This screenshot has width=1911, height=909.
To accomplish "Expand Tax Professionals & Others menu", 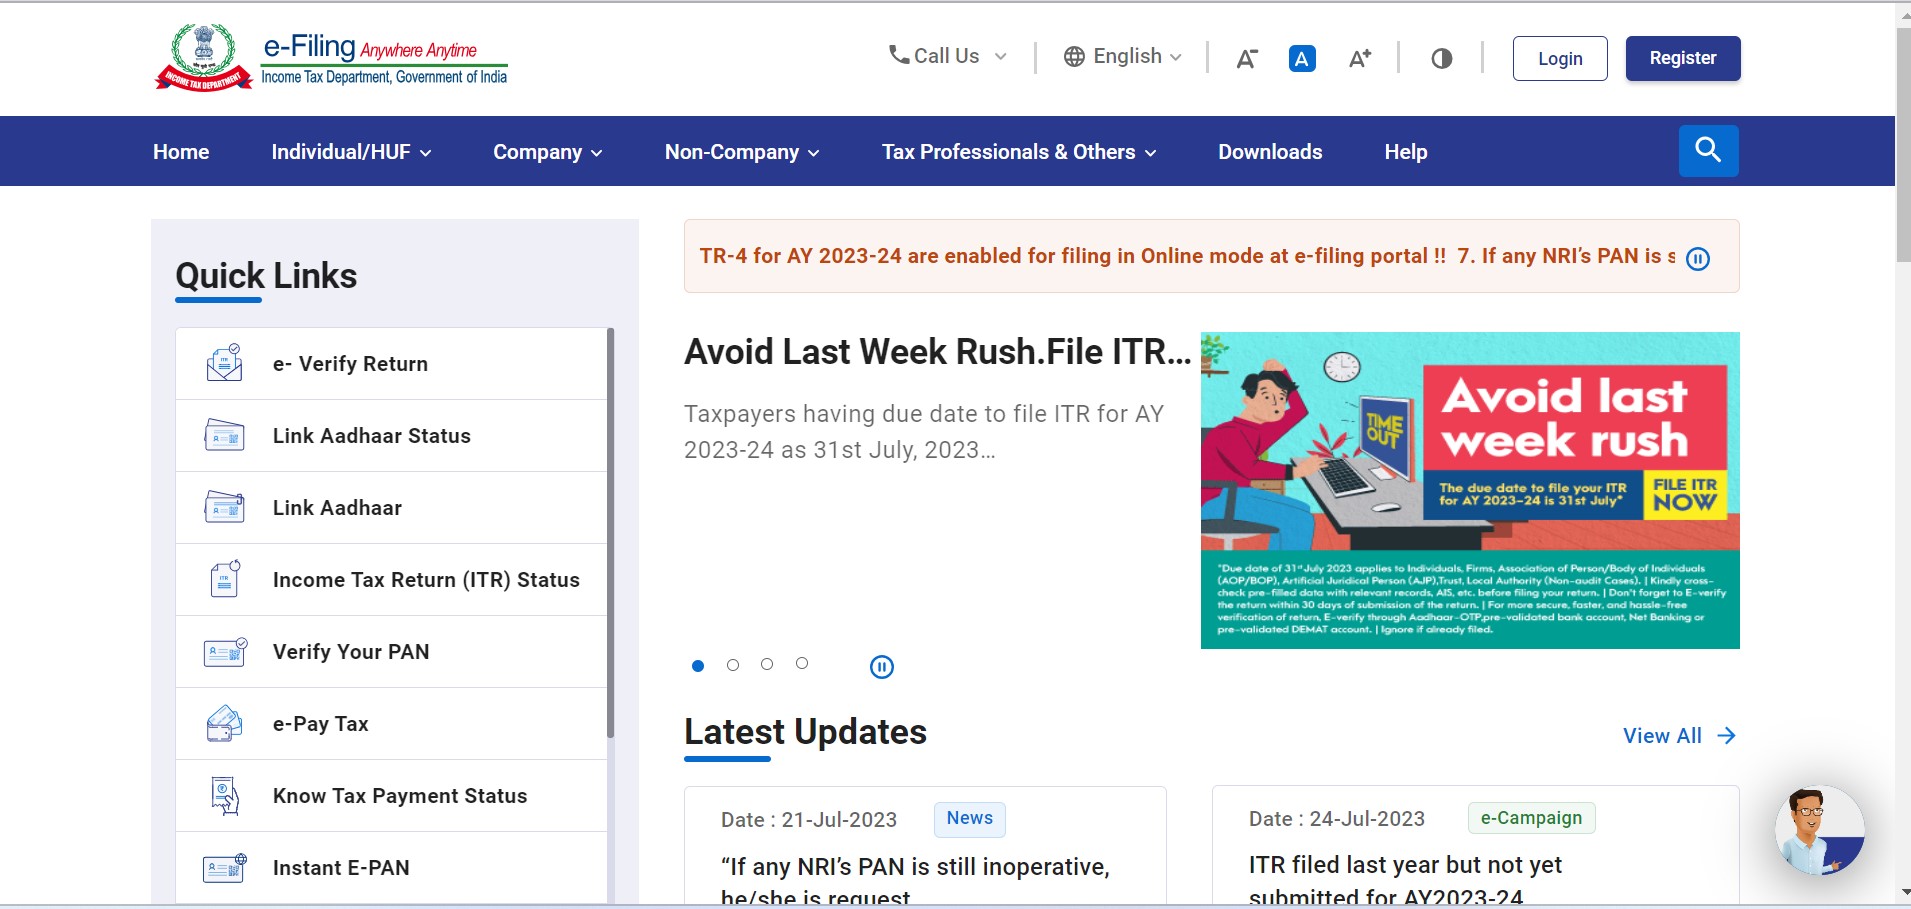I will click(x=1019, y=152).
